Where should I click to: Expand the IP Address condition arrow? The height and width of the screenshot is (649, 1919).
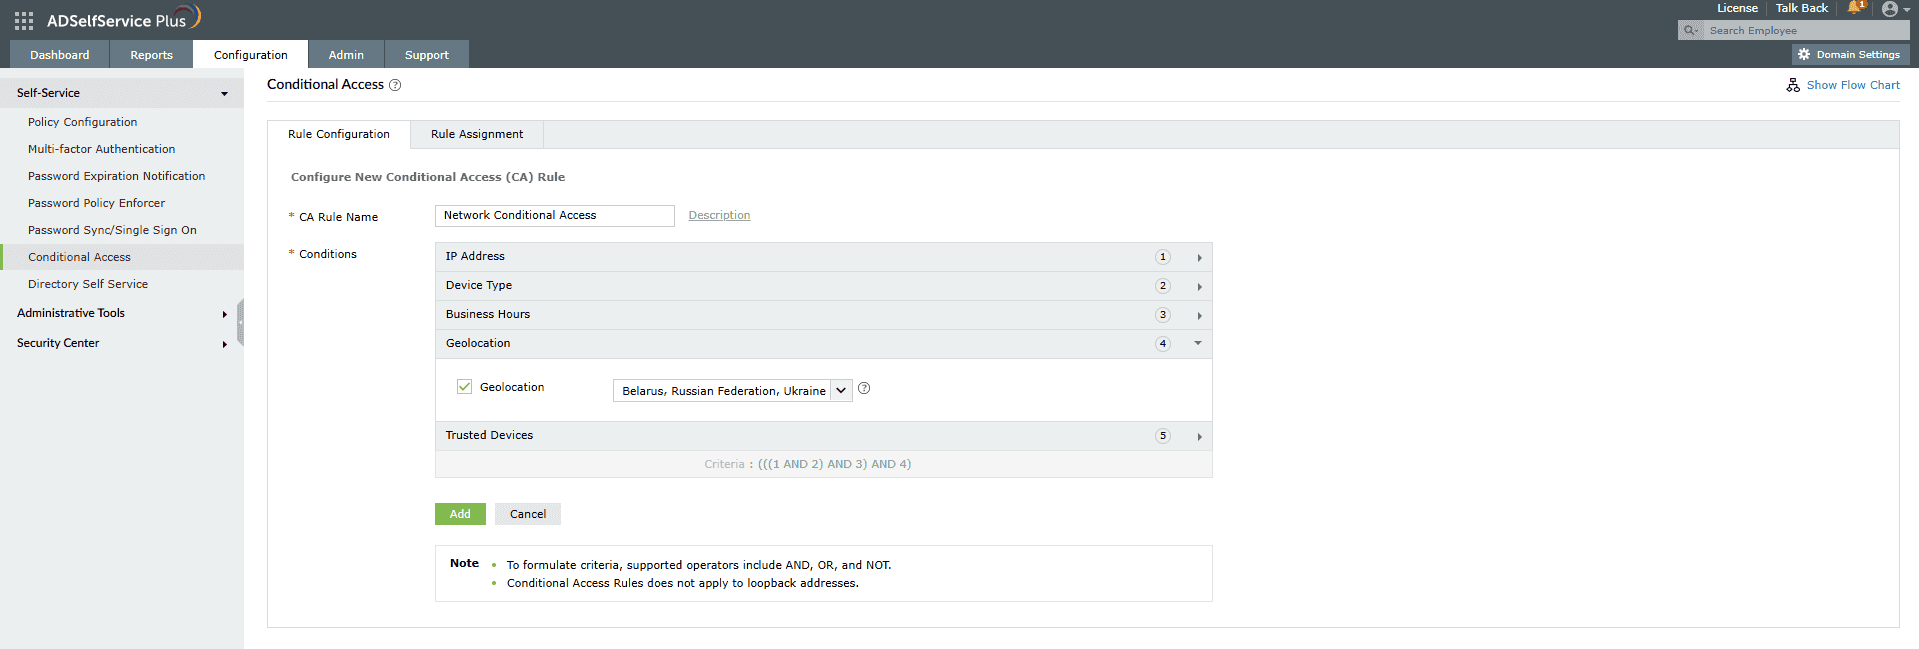1199,258
